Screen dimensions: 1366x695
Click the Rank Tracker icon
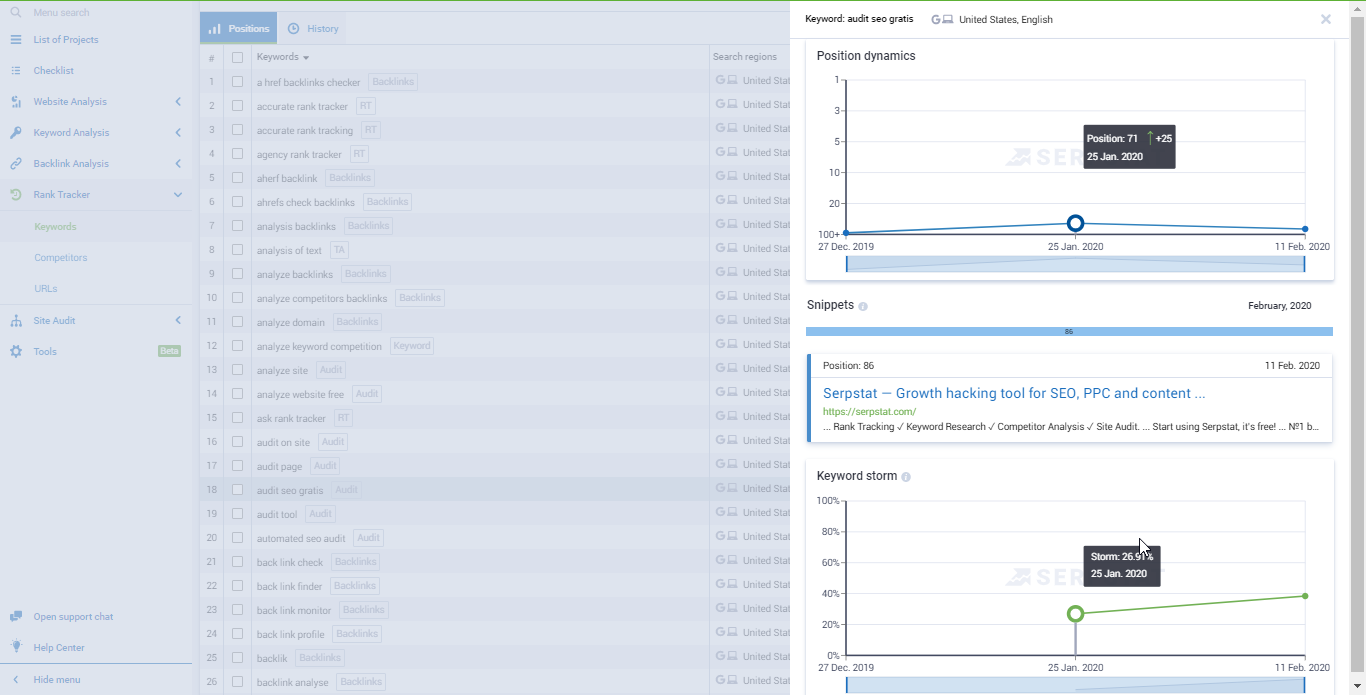(15, 194)
